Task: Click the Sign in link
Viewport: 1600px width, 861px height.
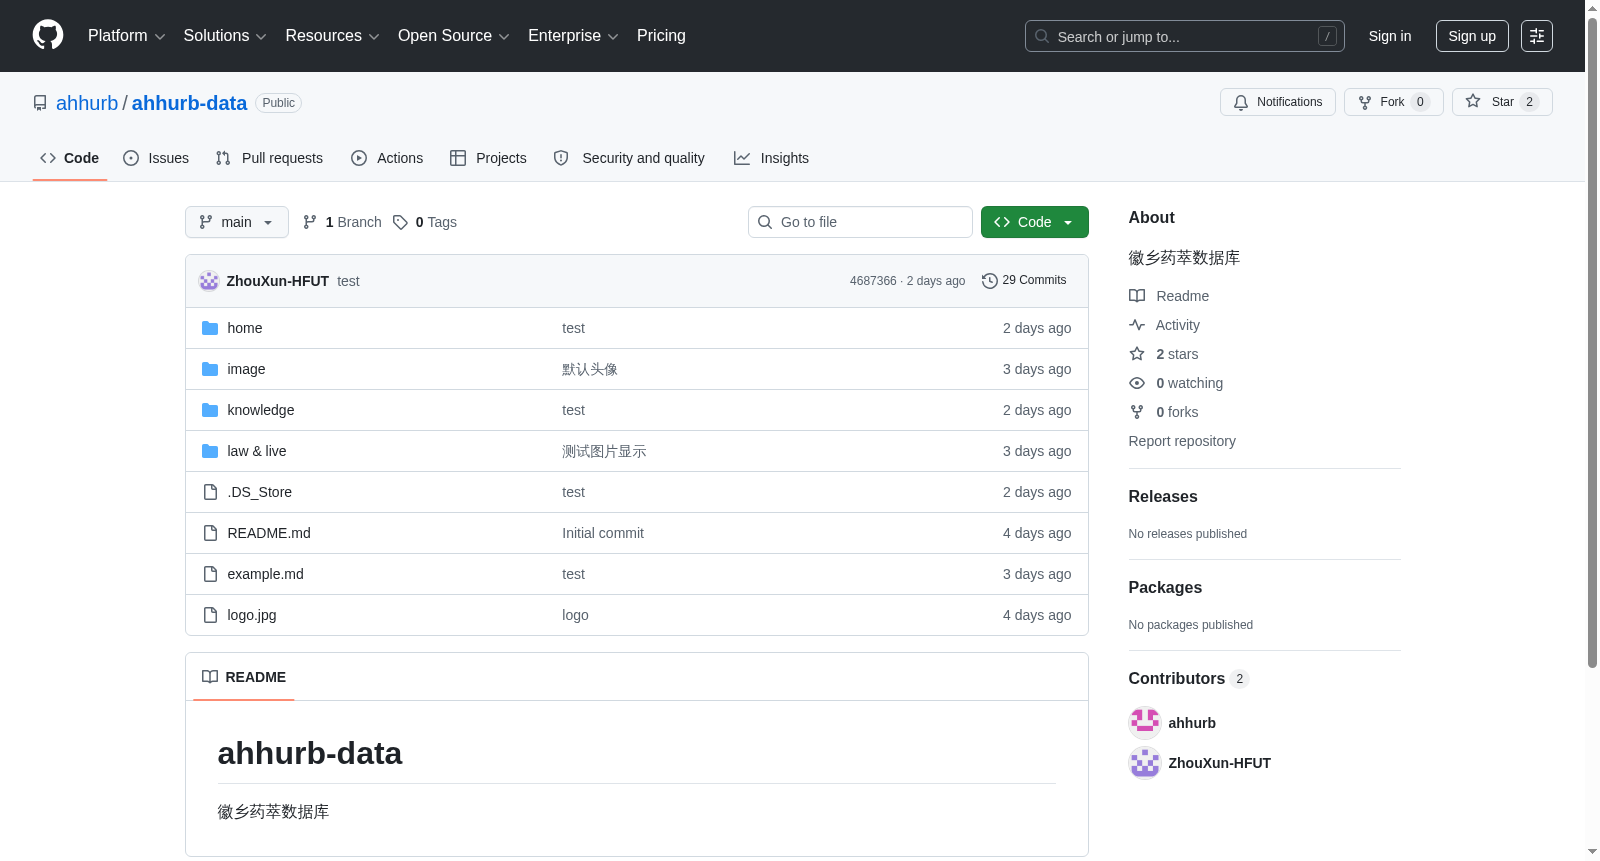Action: click(1390, 36)
